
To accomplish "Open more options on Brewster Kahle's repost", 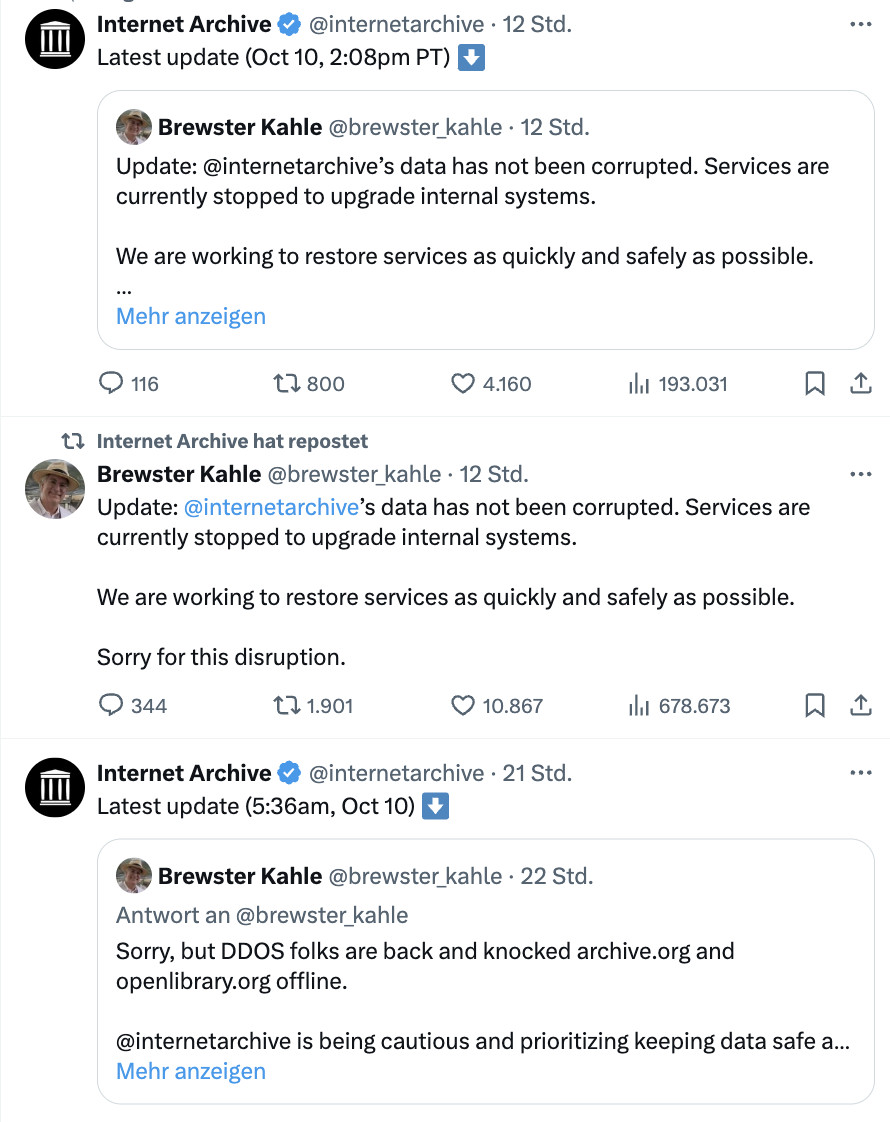I will click(x=861, y=474).
